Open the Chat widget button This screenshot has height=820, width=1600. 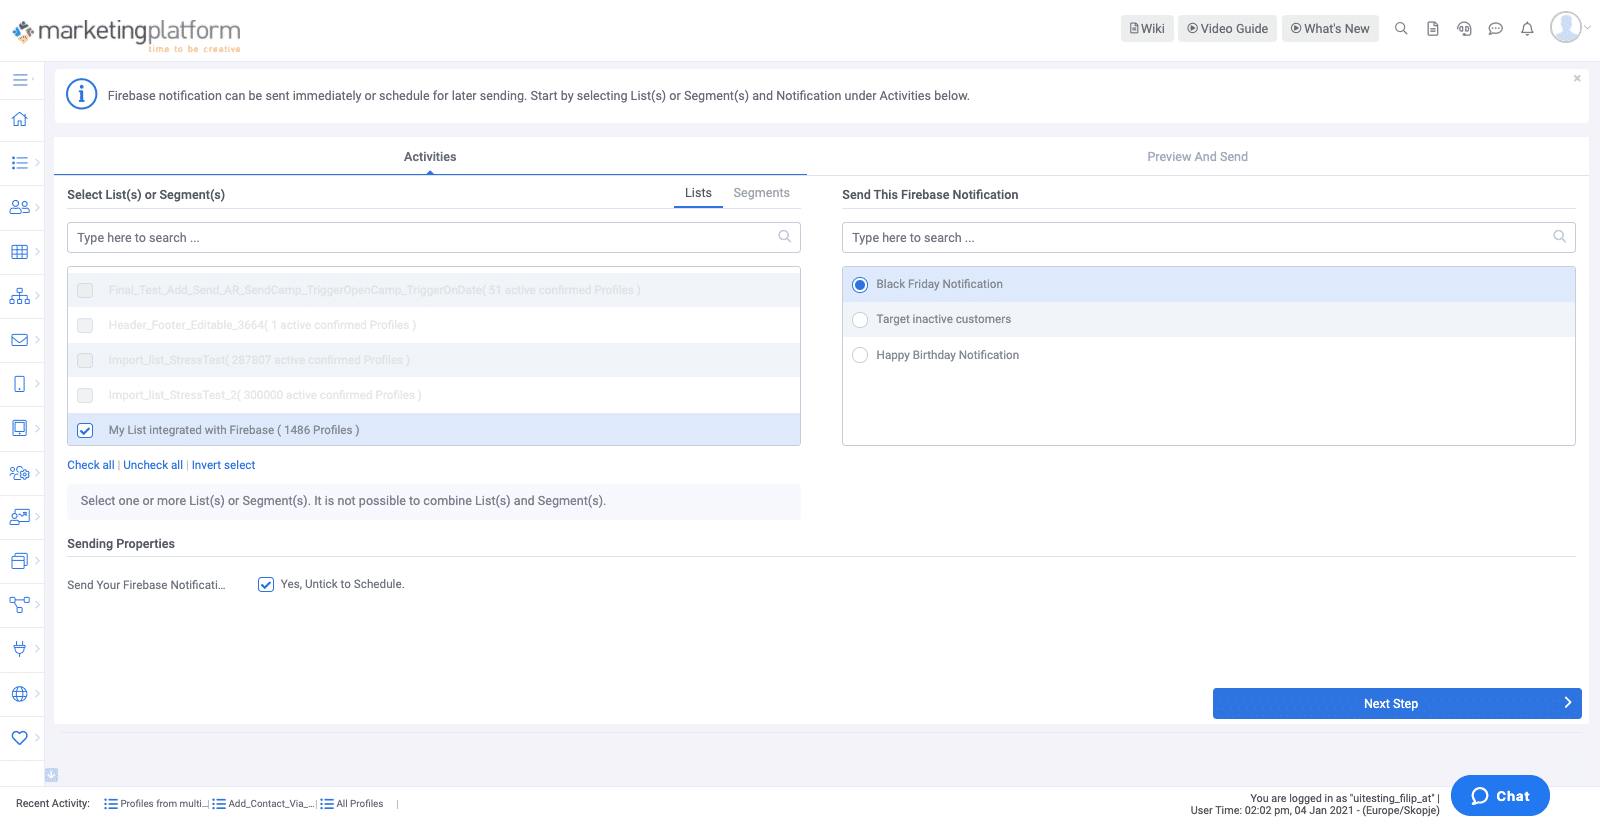coord(1500,796)
